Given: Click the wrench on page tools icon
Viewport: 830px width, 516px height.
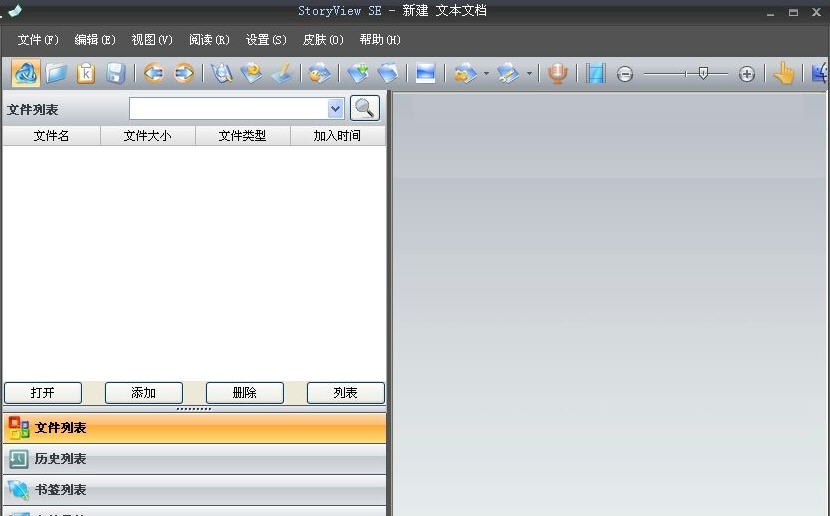Looking at the screenshot, I should point(508,74).
